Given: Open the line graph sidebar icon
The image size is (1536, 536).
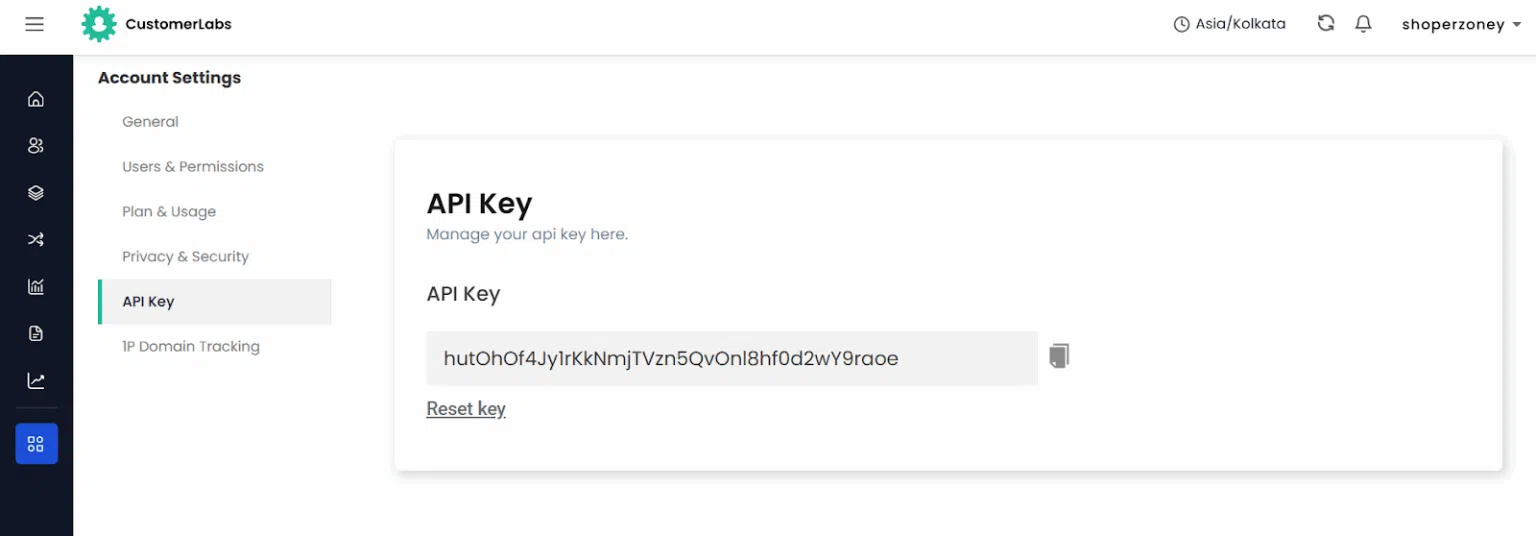Looking at the screenshot, I should (36, 381).
